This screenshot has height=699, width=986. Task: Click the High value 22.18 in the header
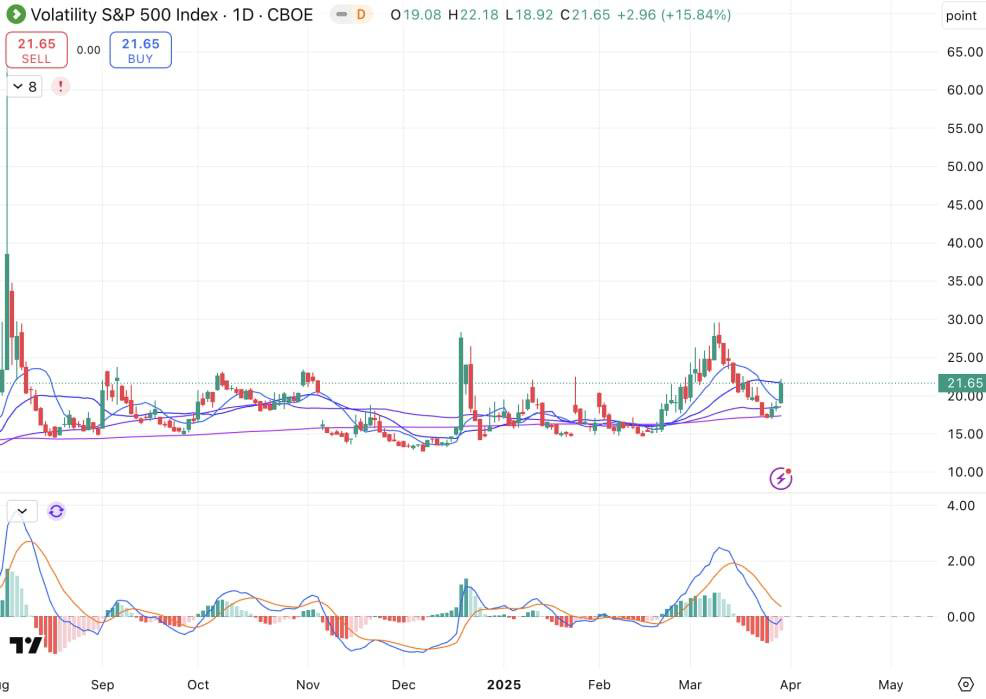[479, 14]
